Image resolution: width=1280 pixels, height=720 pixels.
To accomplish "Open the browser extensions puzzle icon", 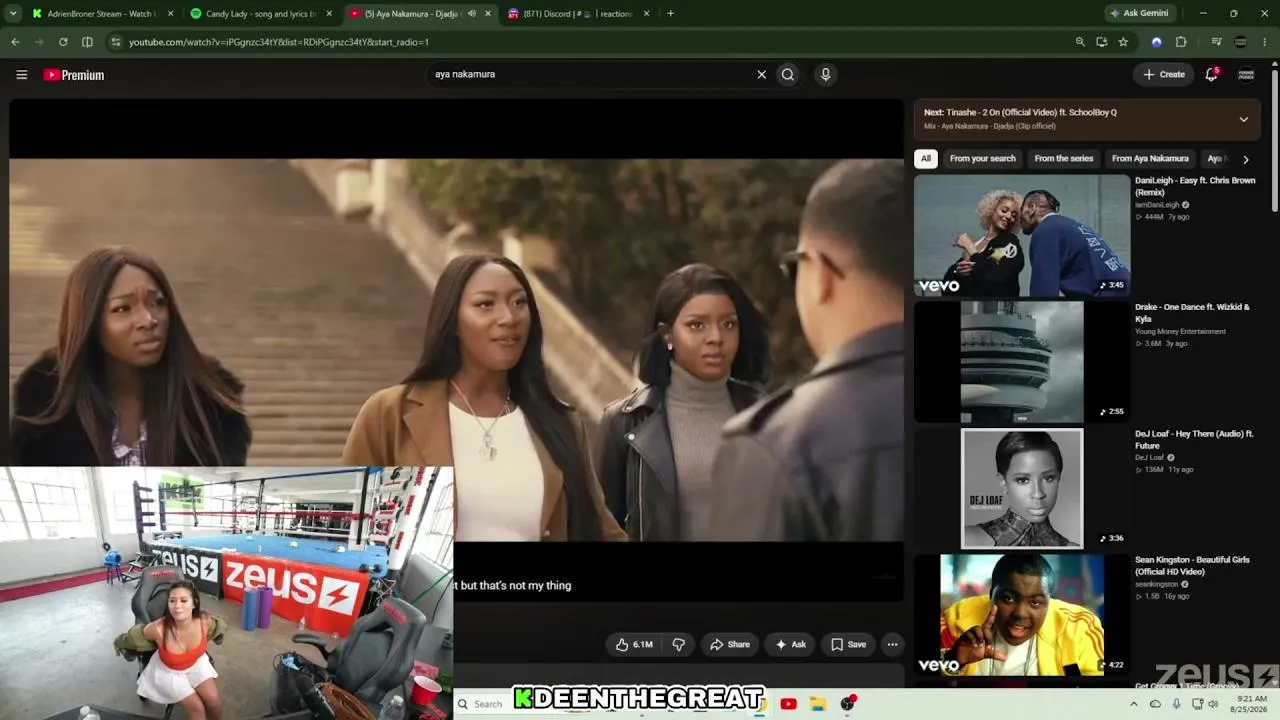I will click(x=1181, y=42).
